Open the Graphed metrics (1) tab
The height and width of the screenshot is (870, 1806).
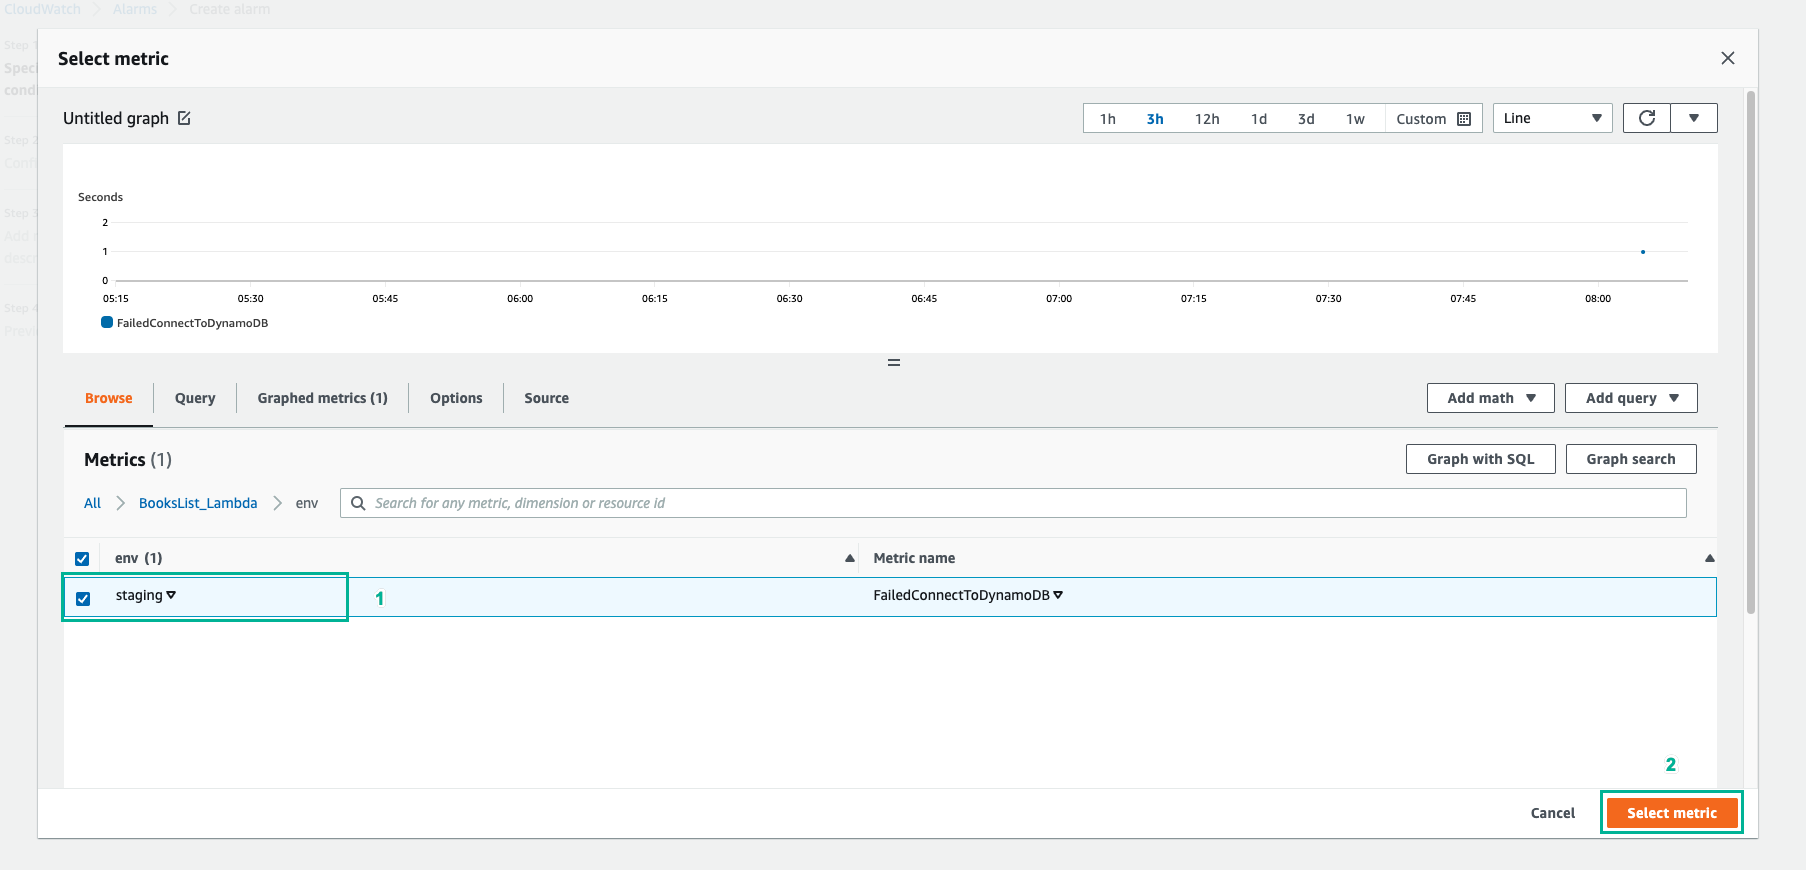pos(322,398)
